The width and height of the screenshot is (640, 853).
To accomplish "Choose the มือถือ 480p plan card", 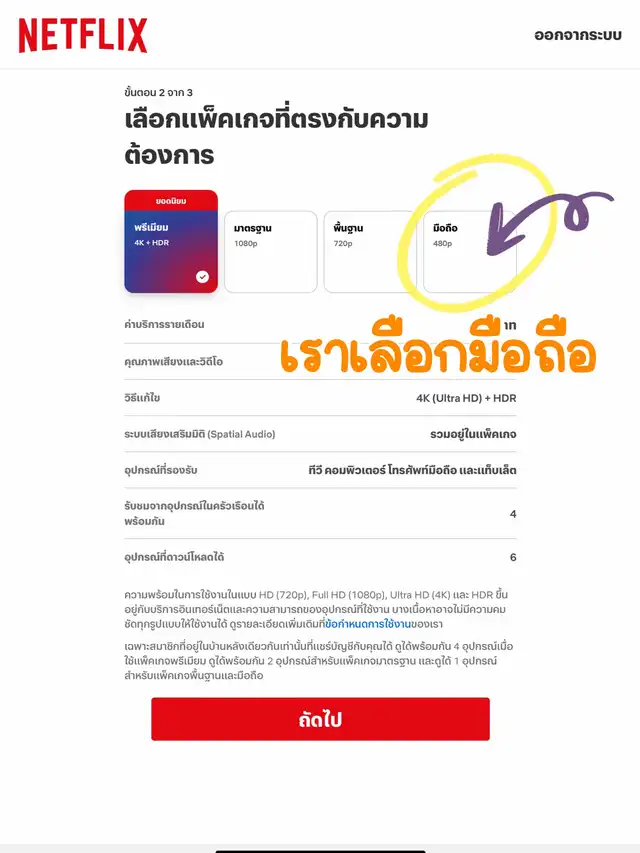I will 470,252.
